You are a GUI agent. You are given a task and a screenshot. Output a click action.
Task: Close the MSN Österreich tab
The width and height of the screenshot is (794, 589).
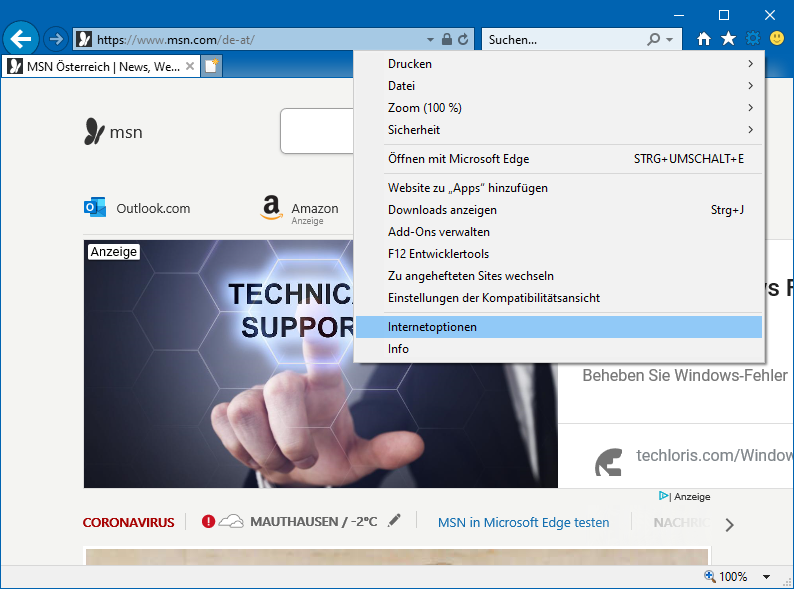(190, 66)
